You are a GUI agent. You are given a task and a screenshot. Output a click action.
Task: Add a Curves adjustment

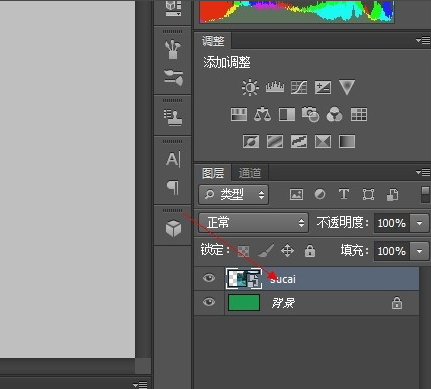pos(299,87)
